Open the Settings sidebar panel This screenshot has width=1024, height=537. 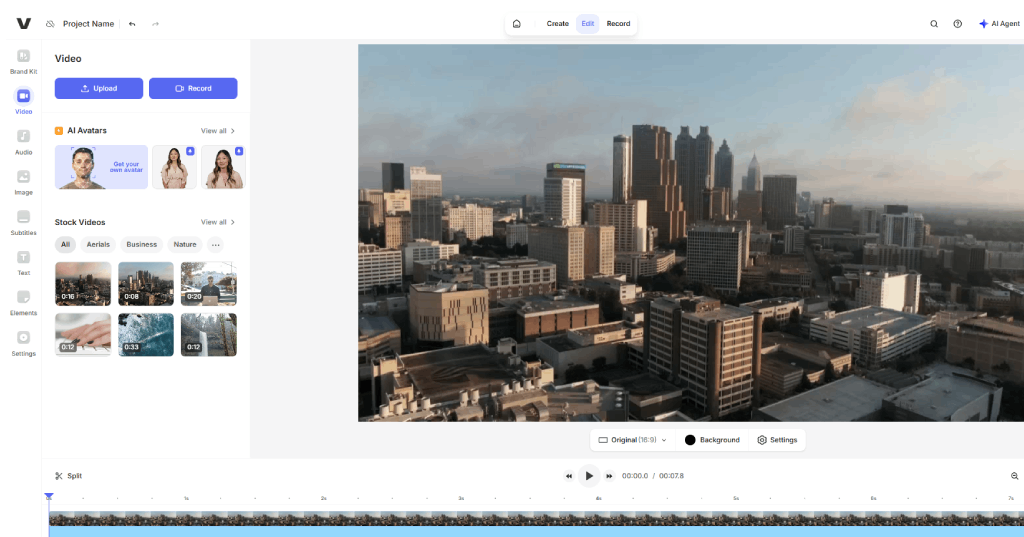[24, 344]
